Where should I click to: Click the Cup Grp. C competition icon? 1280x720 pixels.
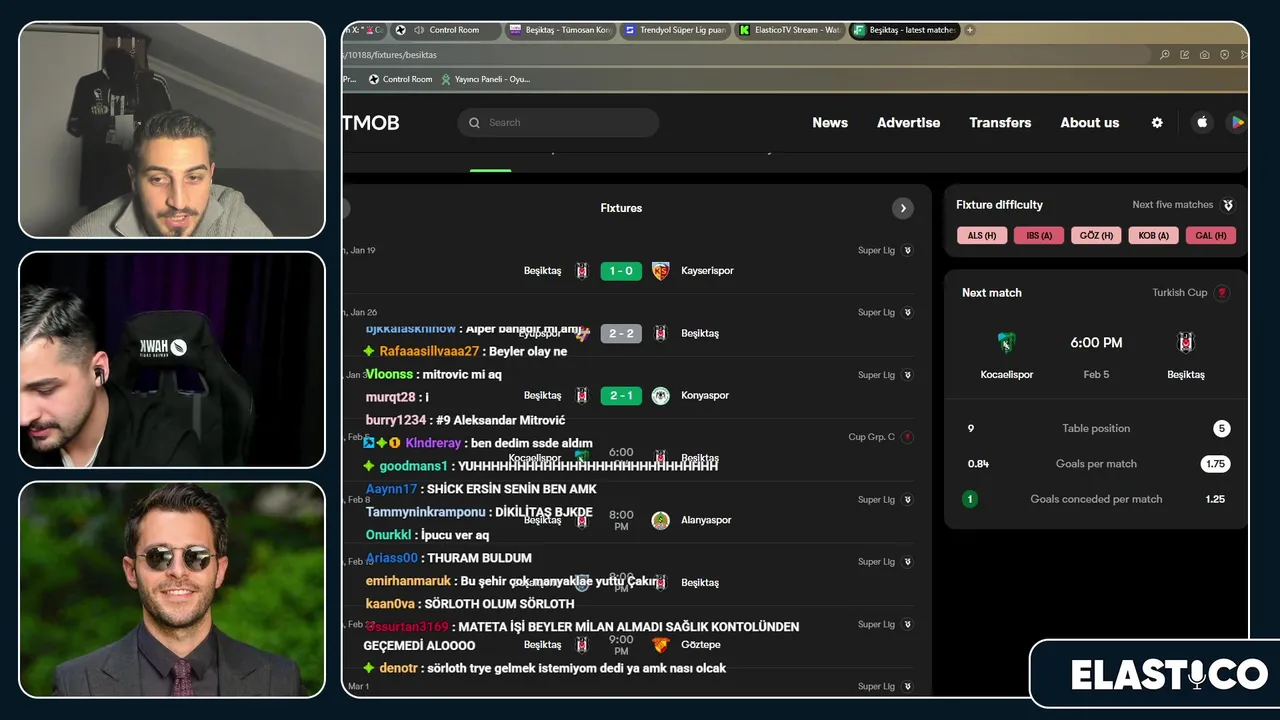coord(907,437)
